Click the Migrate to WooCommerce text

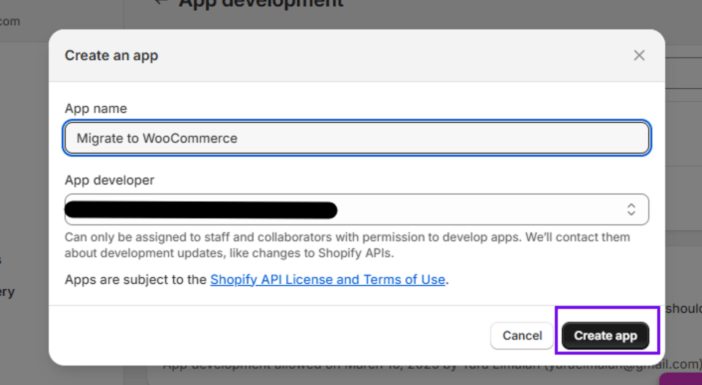[157, 138]
